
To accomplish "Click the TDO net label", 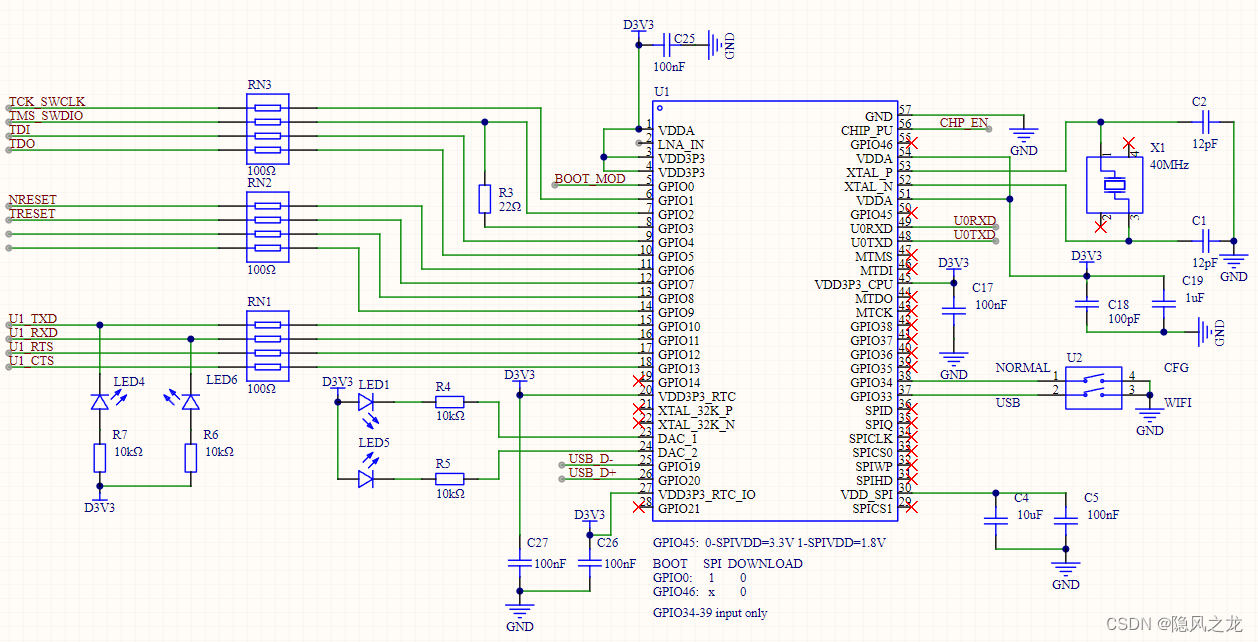I will click(x=22, y=144).
